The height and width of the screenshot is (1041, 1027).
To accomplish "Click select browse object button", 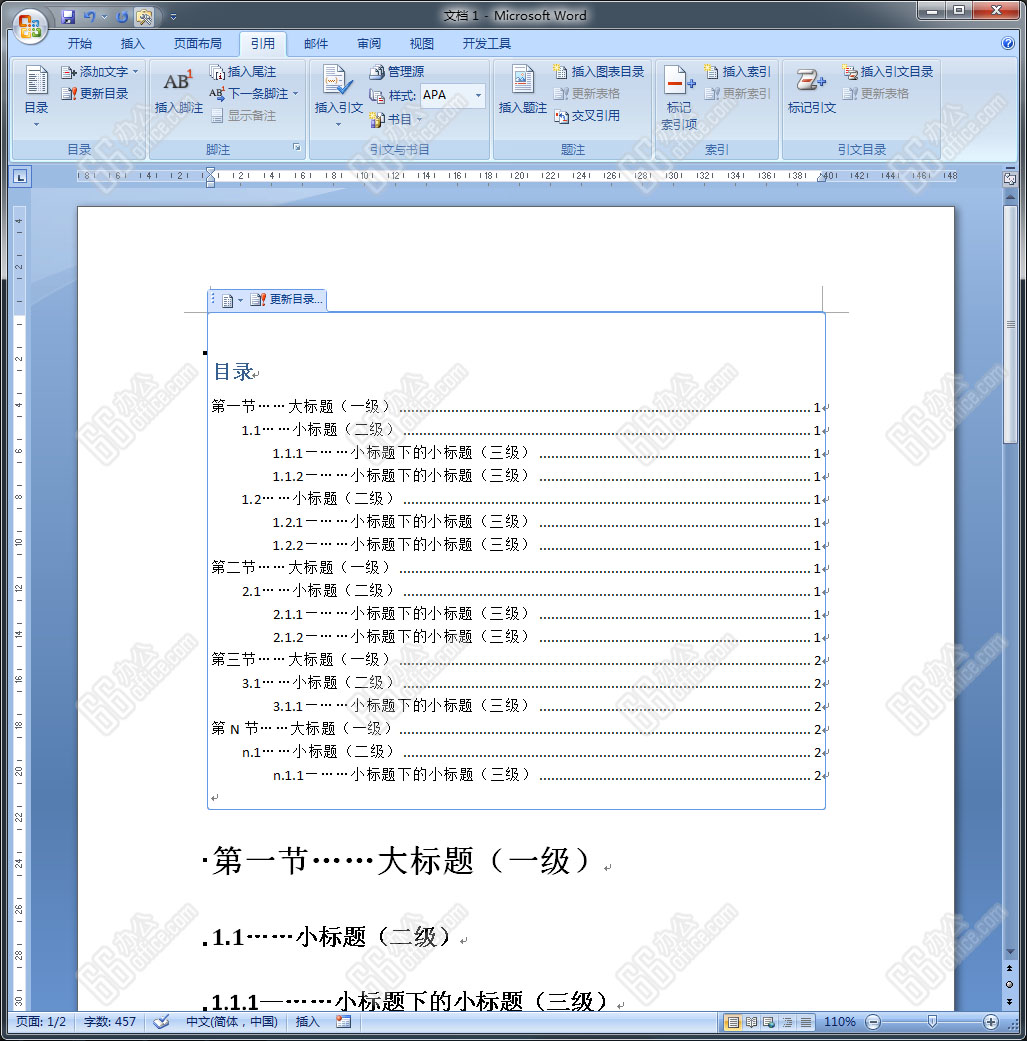I will pyautogui.click(x=1010, y=984).
